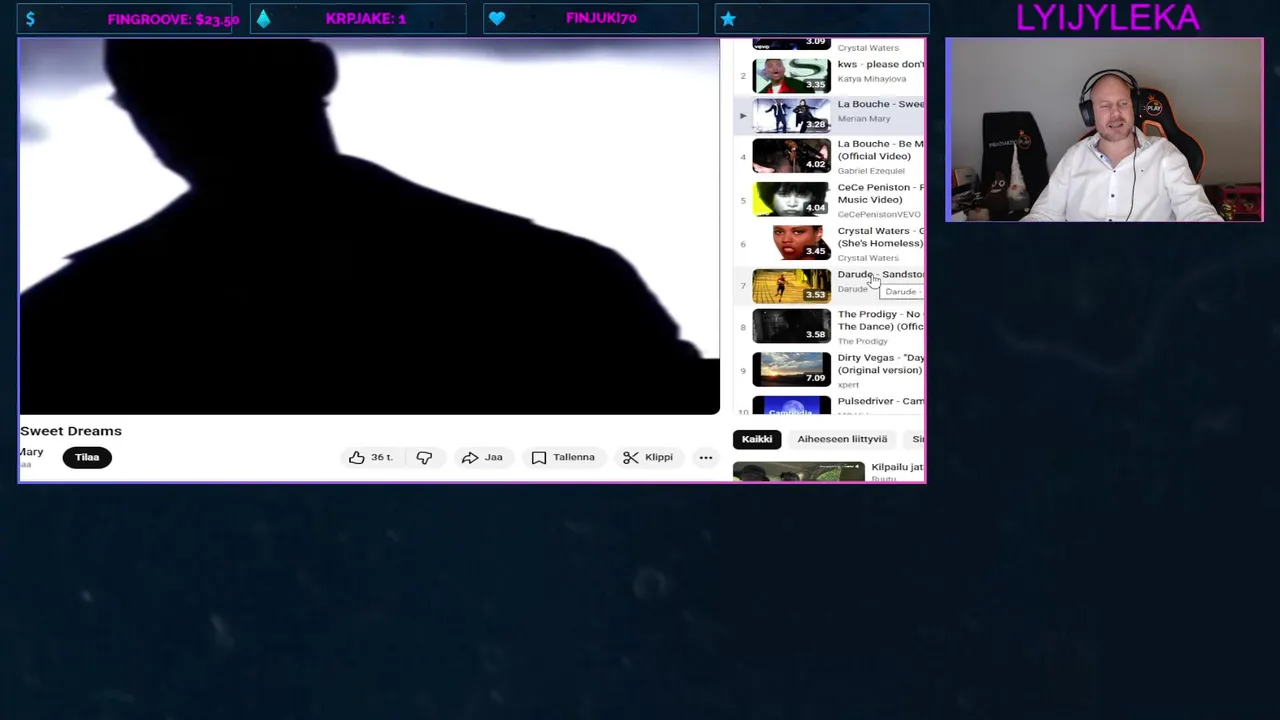
Task: Click Gabriel Ezequiel uploader name
Action: (x=871, y=170)
